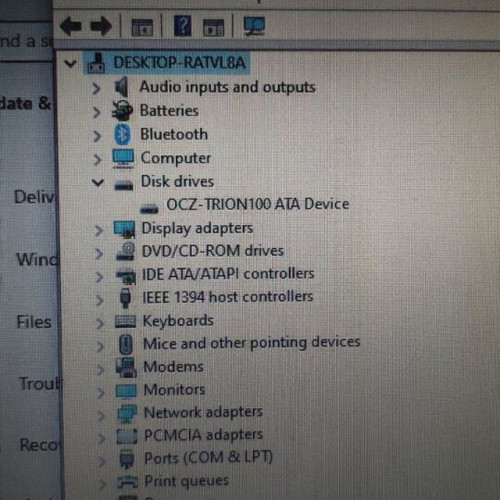The image size is (500, 500).
Task: Expand Ports (COM & LPT) chevron
Action: click(x=102, y=461)
